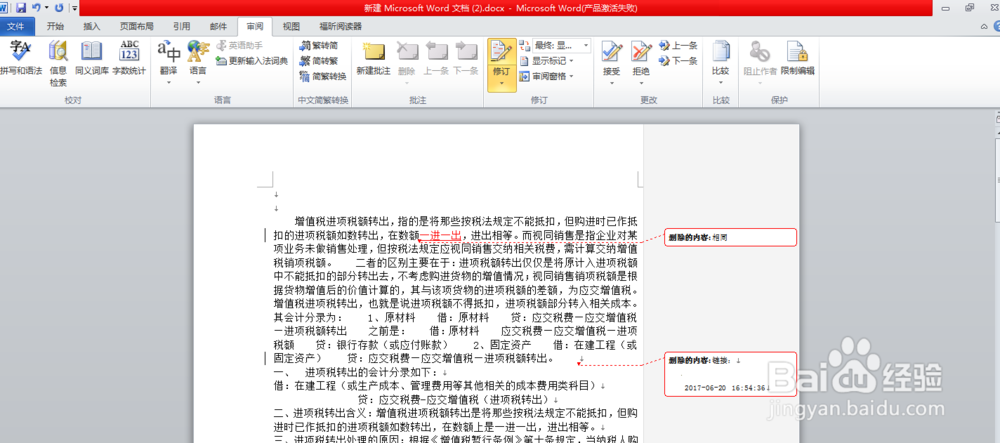Convert Simplified to Traditional (简转繁)
1000x443 pixels.
pyautogui.click(x=320, y=61)
